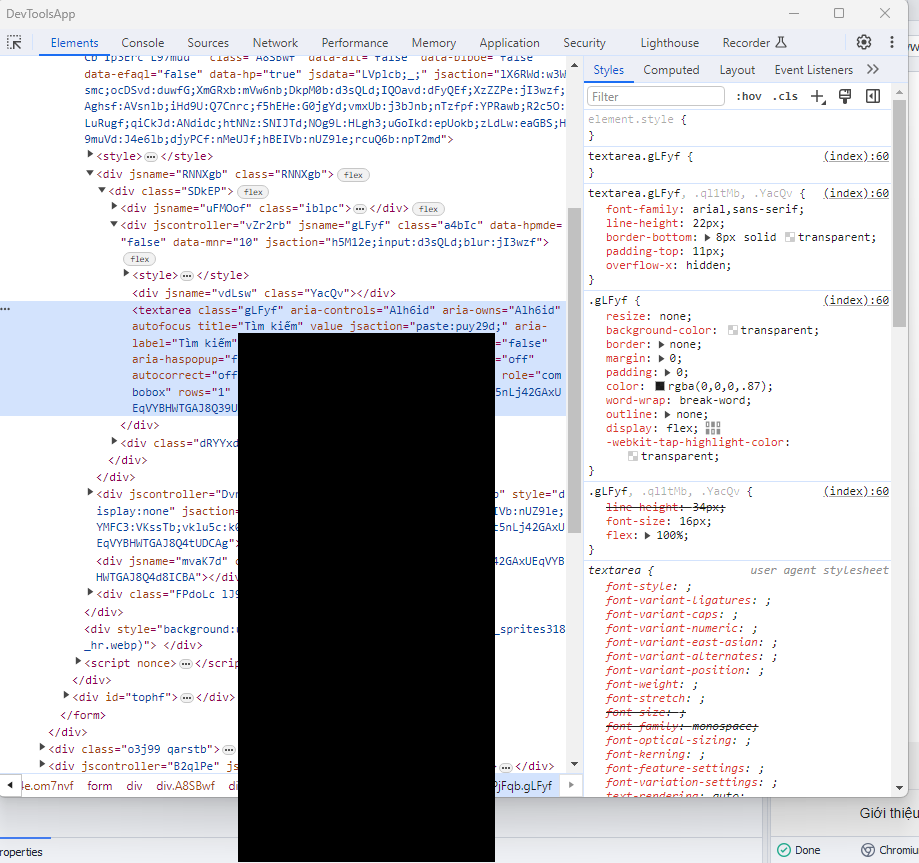Viewport: 919px width, 863px height.
Task: Expand the div id="tophf" node
Action: click(67, 696)
